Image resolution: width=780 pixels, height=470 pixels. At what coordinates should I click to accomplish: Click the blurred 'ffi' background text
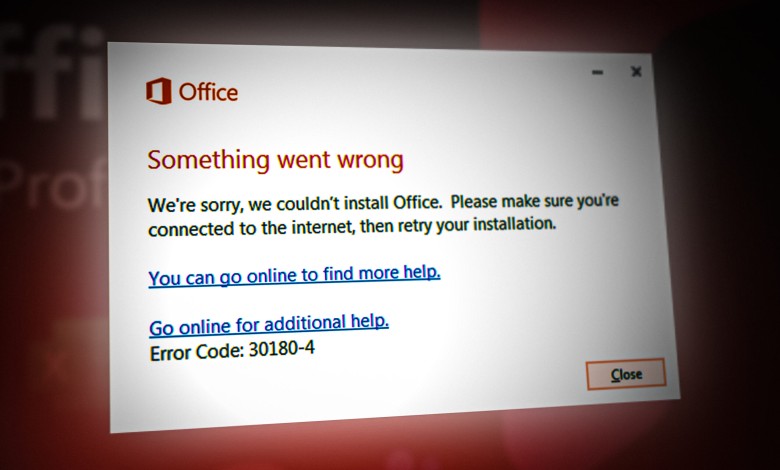click(x=50, y=75)
